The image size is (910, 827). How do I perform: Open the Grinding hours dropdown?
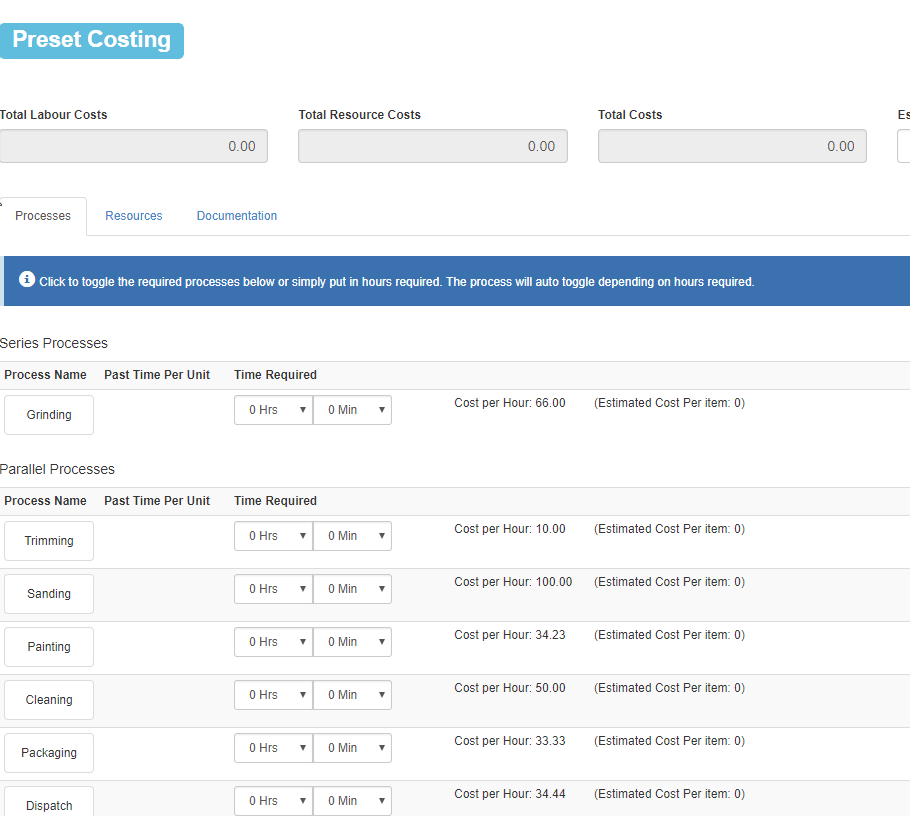273,410
